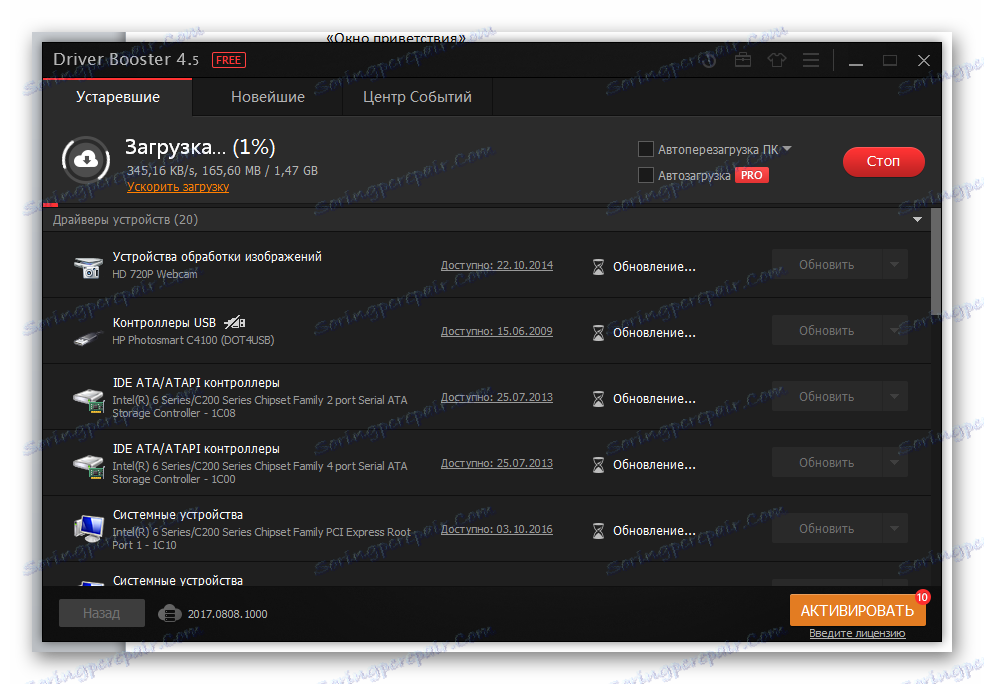984x684 pixels.
Task: Open available date 15.06.2009 link
Action: 496,331
